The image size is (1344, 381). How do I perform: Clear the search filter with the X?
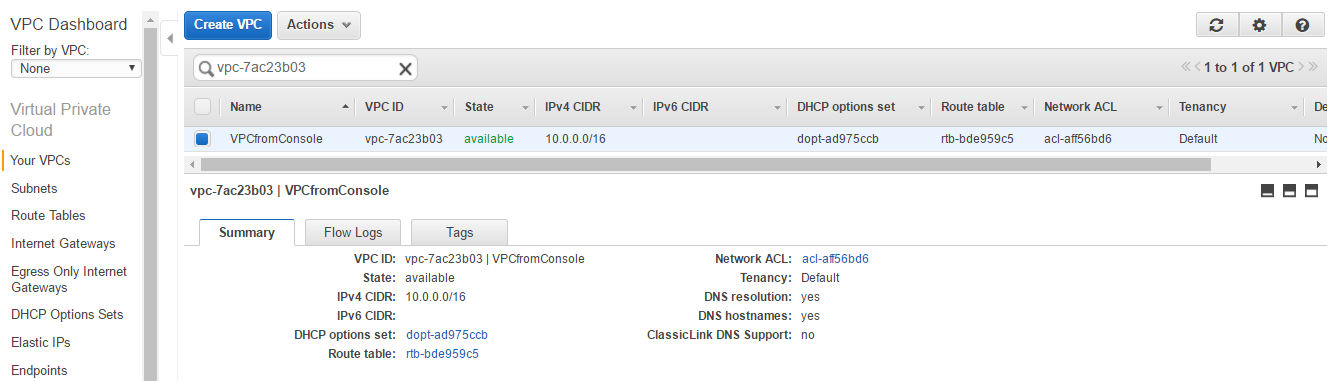point(405,68)
